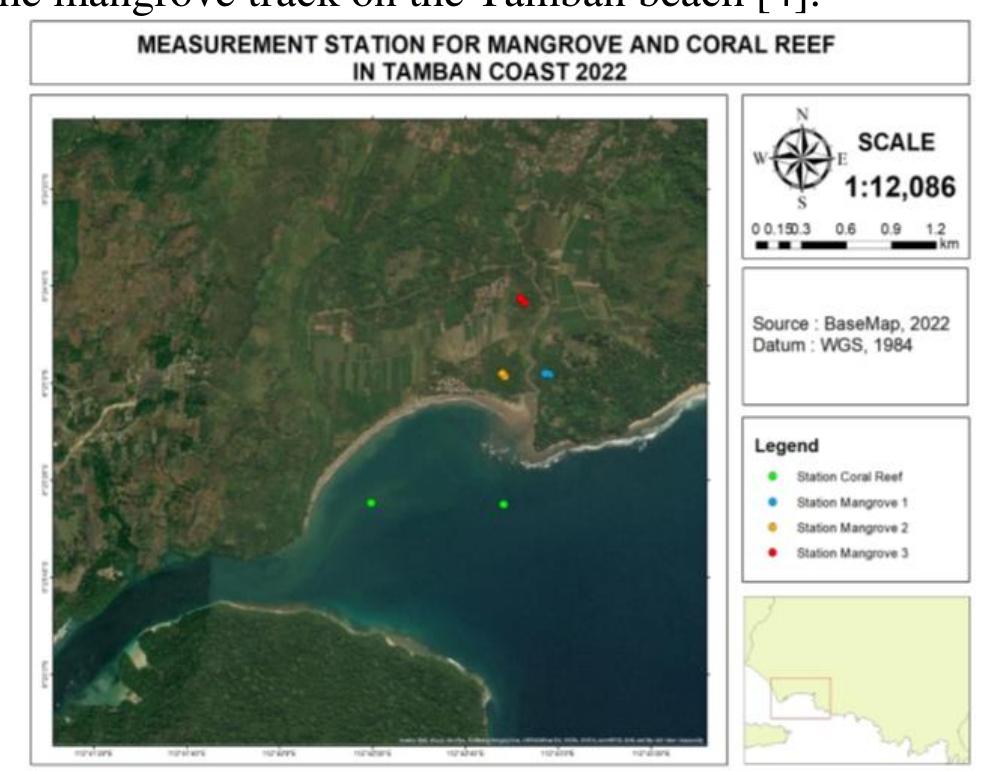Click the '1.2' label on scale bar
This screenshot has height=771, width=995.
tap(935, 229)
